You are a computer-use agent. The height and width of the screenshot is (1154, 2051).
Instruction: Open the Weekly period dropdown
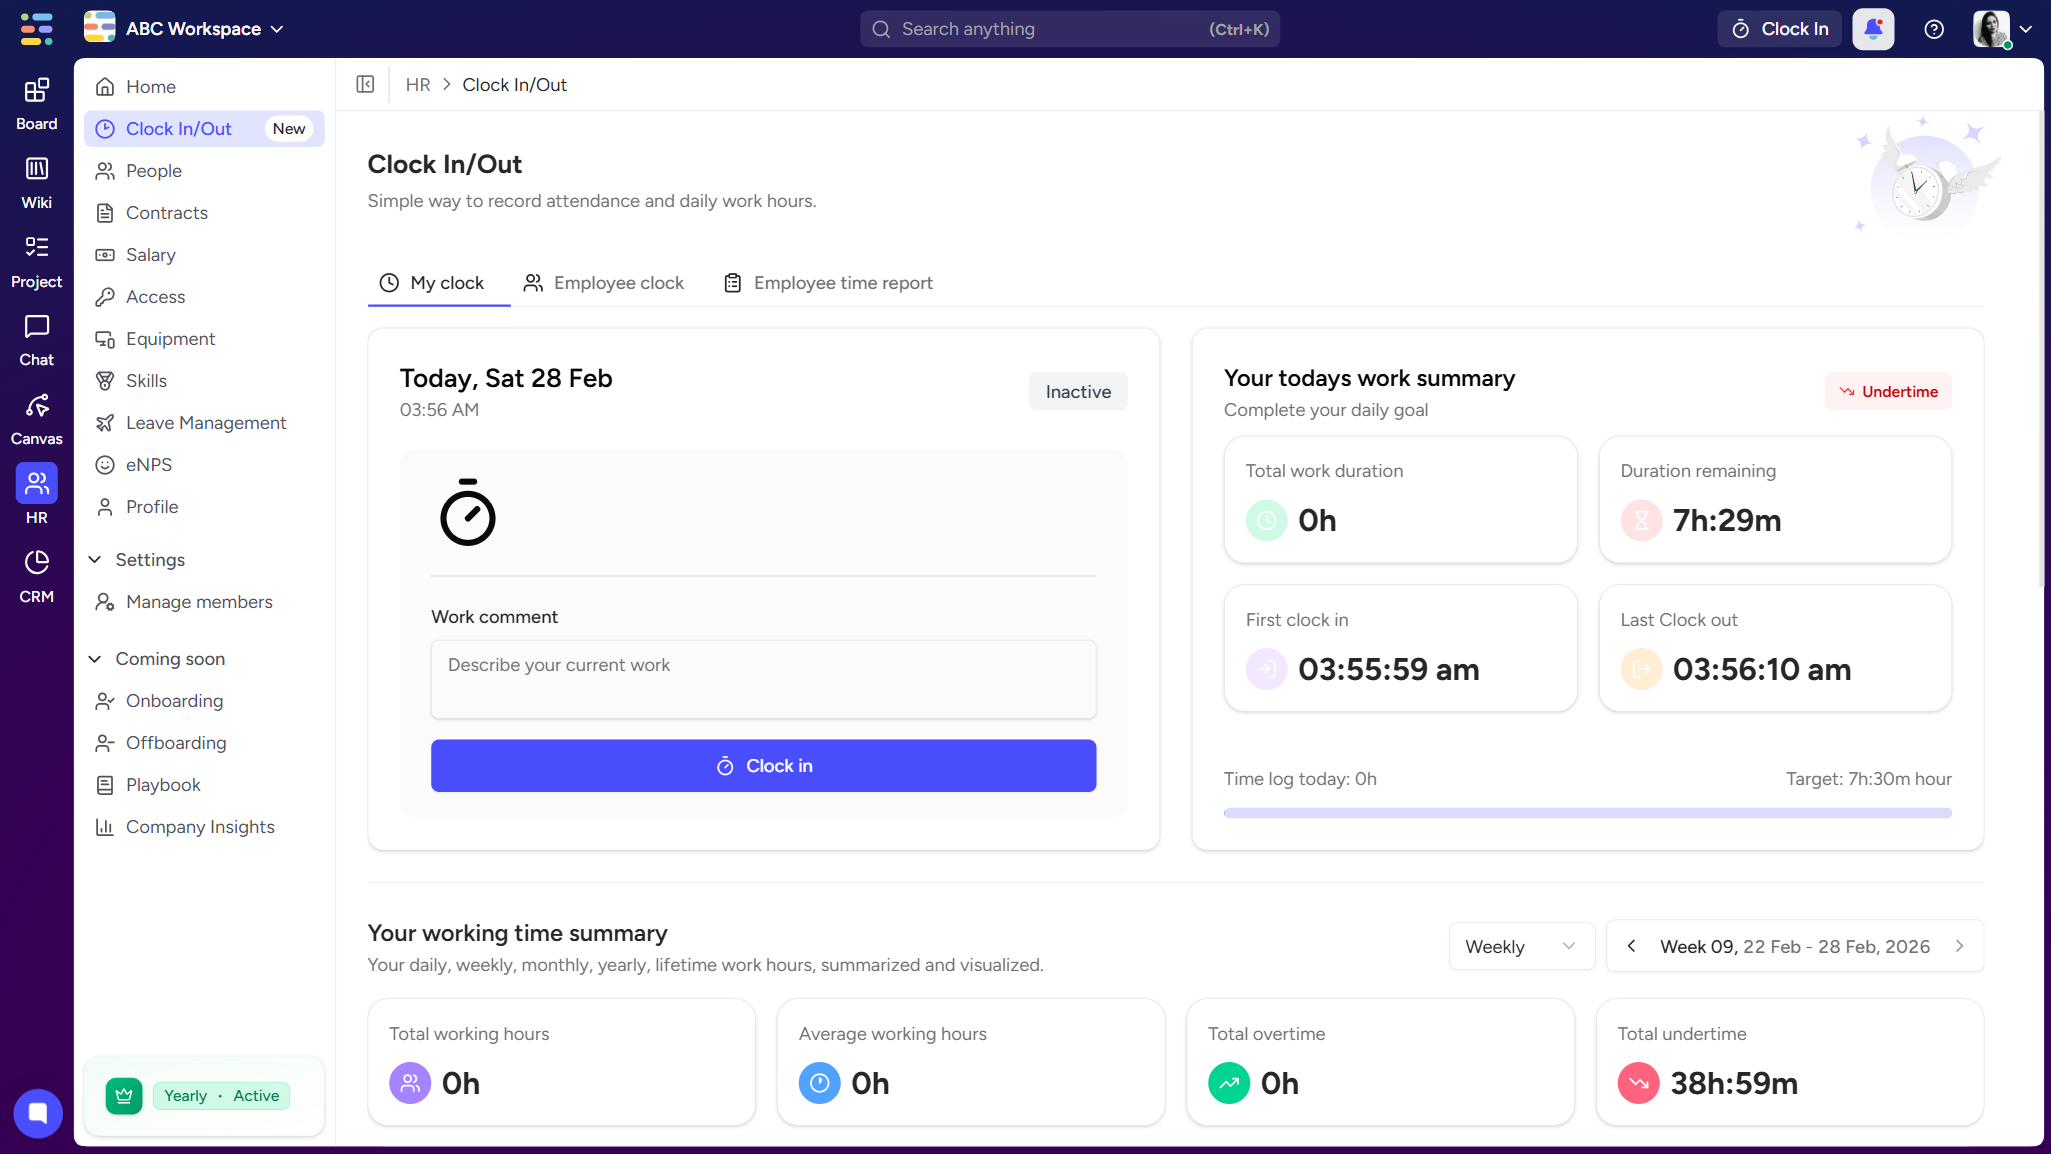point(1520,946)
